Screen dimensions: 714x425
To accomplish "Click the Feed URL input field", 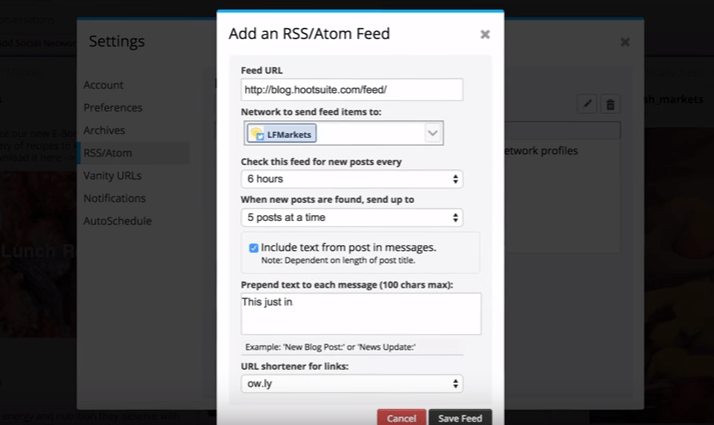I will 352,90.
